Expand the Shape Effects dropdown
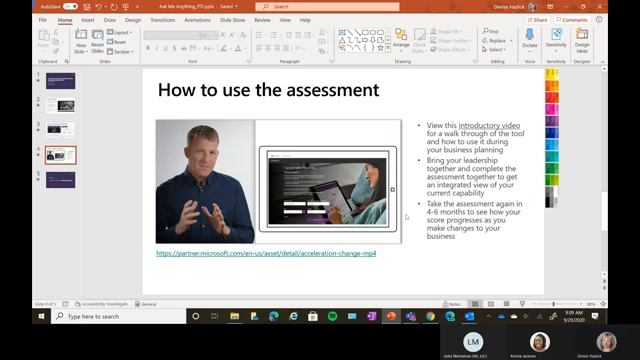640x360 pixels. point(451,49)
